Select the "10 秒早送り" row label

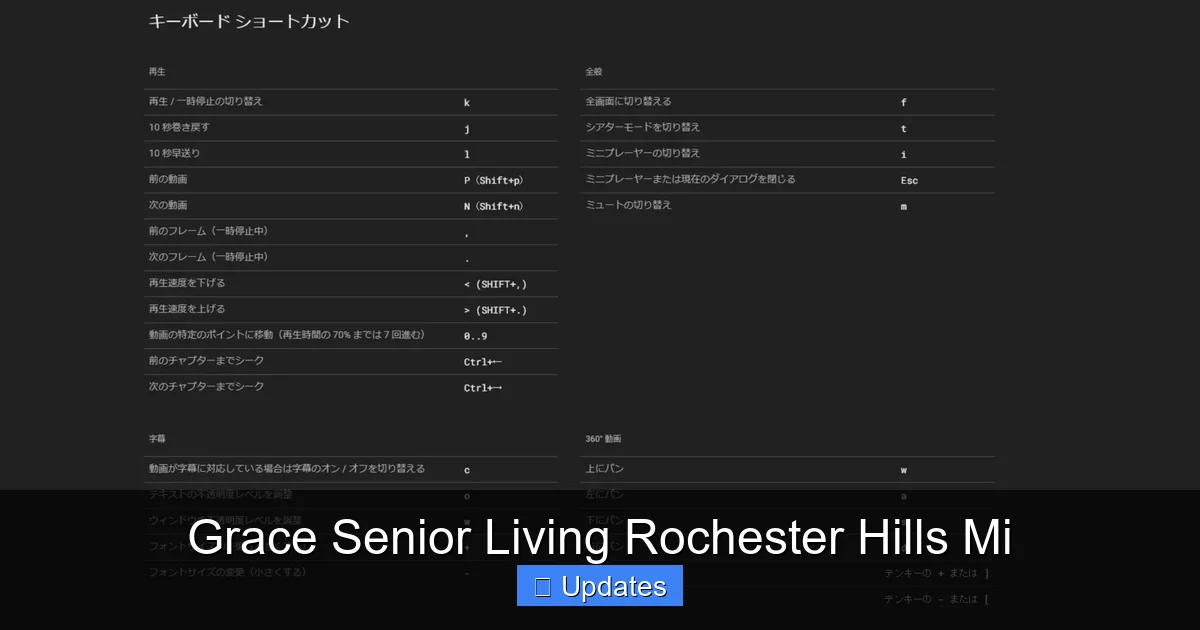(174, 154)
